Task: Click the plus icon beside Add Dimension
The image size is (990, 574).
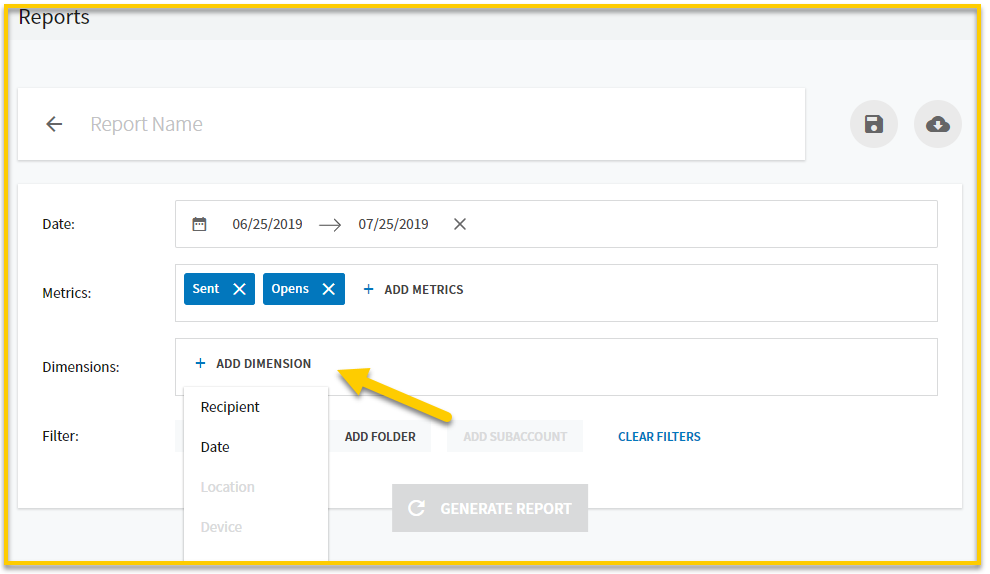Action: pos(200,363)
